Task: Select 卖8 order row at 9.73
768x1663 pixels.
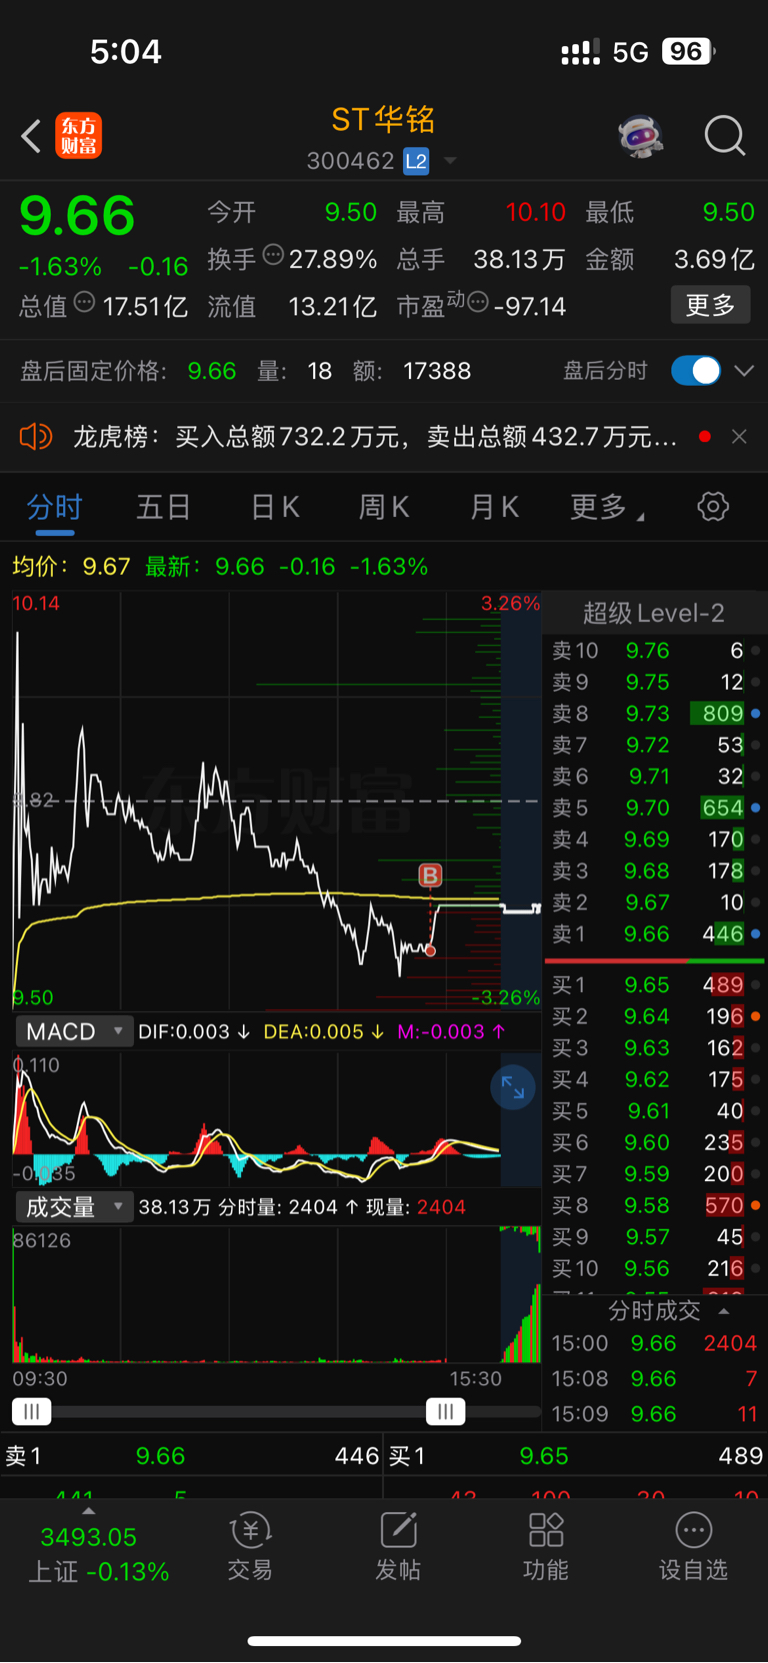Action: coord(656,714)
